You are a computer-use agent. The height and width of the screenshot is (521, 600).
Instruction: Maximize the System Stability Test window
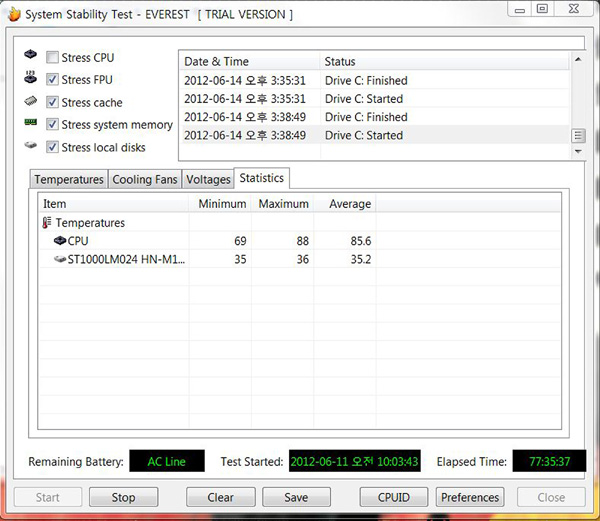coord(543,9)
